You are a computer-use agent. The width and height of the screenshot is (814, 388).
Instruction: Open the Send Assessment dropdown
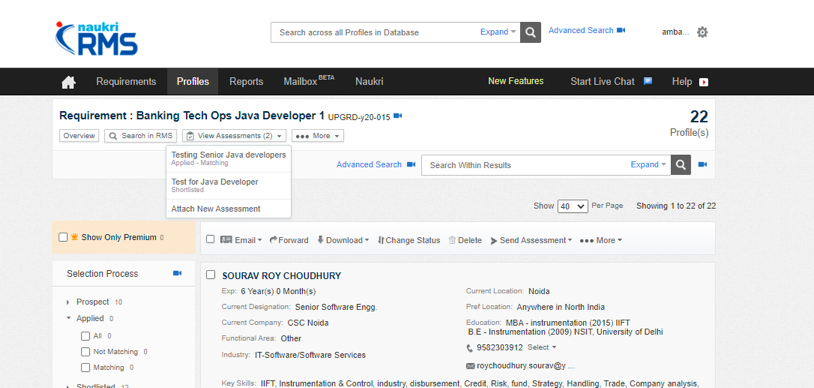[x=531, y=240]
